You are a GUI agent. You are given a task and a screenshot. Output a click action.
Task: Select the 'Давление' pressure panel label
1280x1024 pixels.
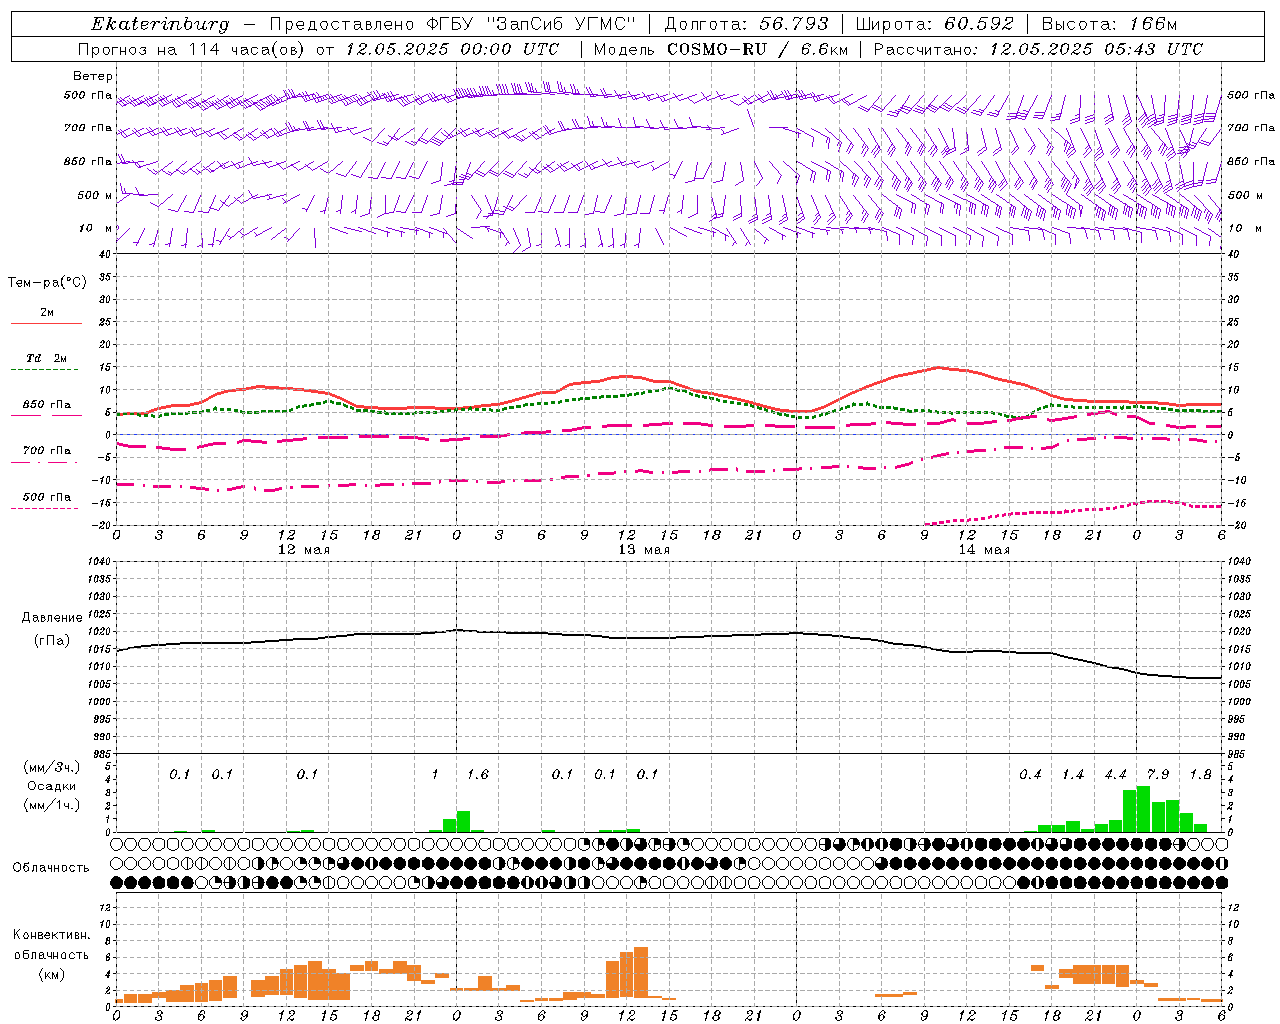pyautogui.click(x=52, y=618)
